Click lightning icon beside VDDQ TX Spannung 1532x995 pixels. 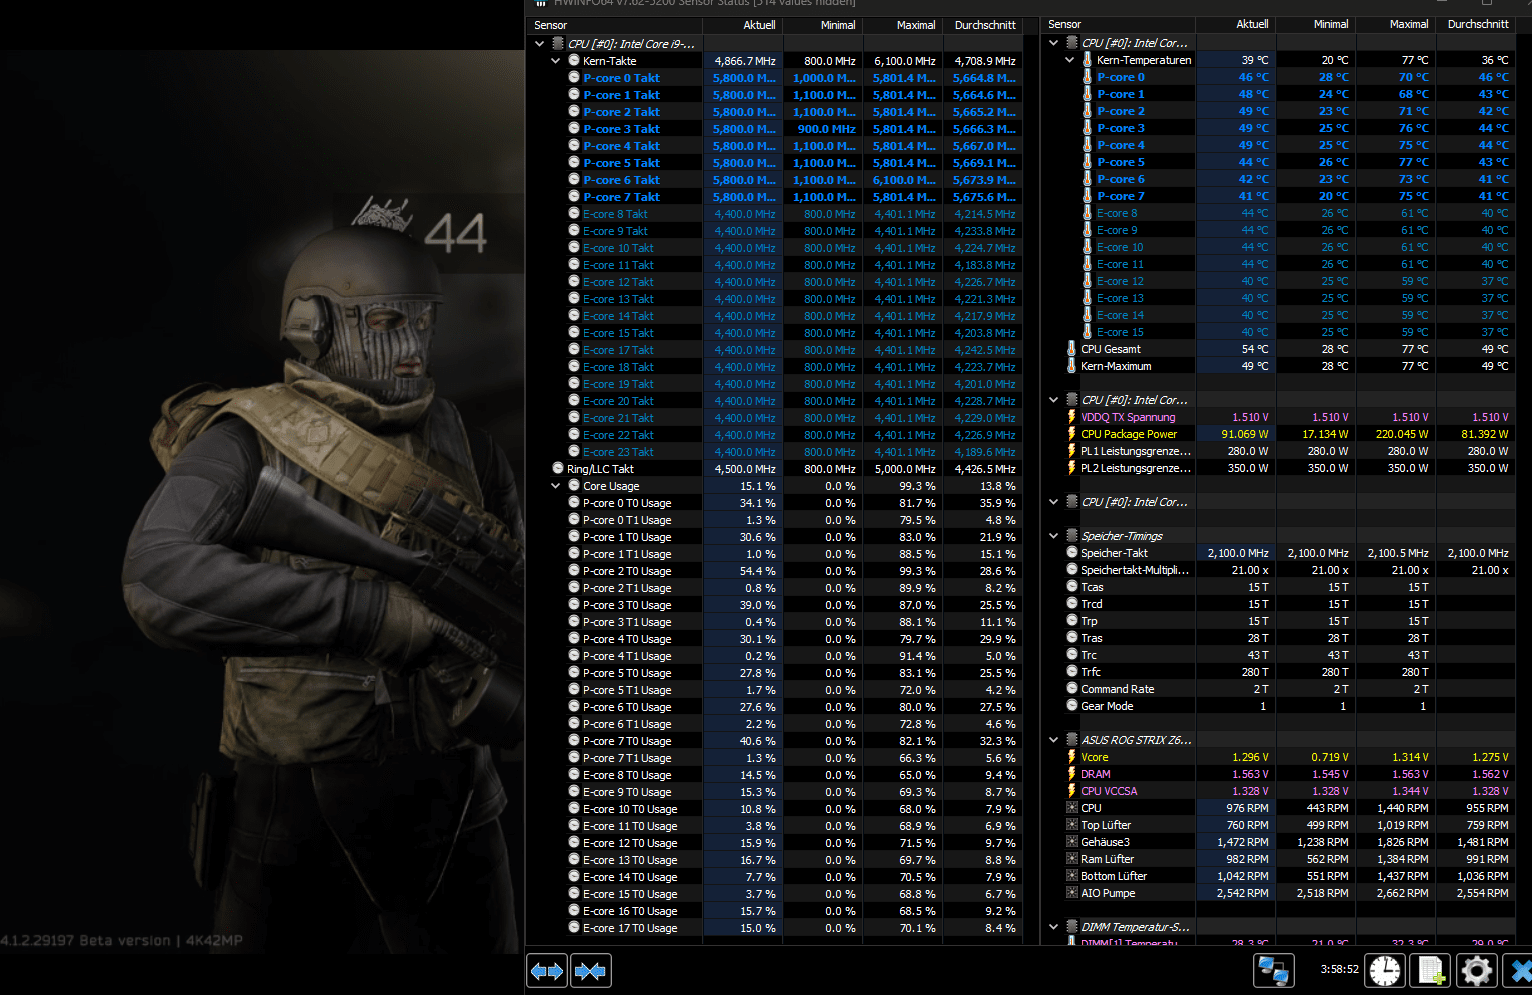1072,417
